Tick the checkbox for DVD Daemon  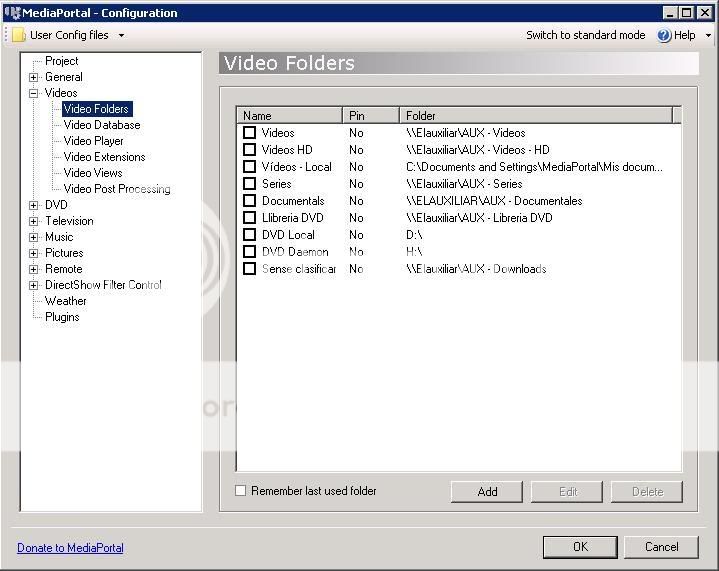[x=249, y=251]
